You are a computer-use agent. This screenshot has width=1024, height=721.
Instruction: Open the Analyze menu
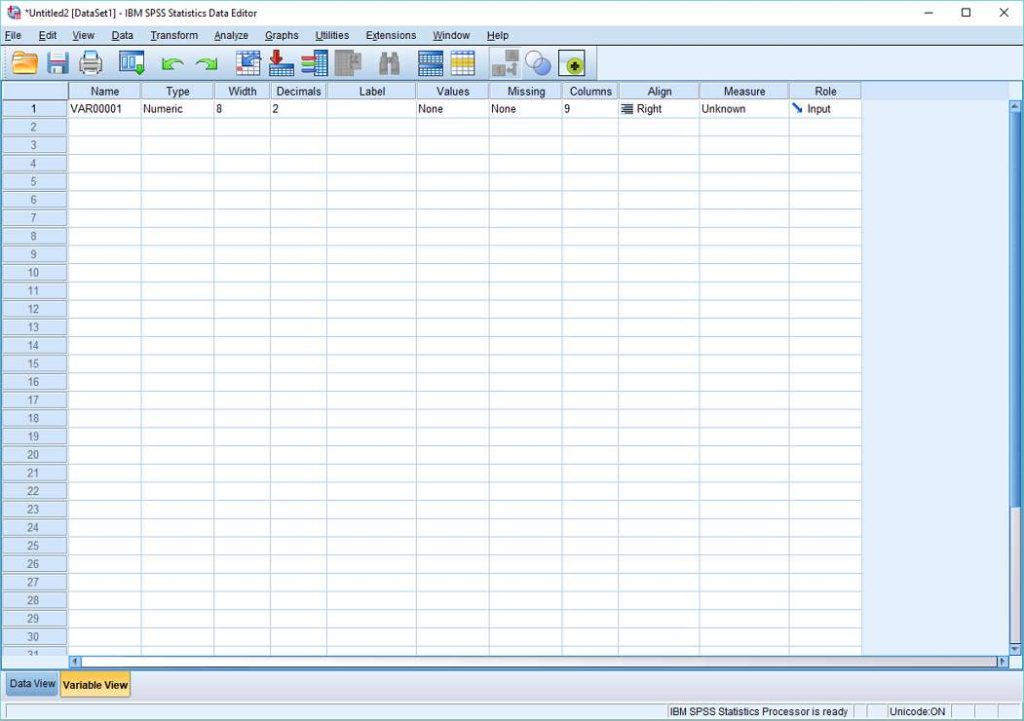(x=231, y=35)
